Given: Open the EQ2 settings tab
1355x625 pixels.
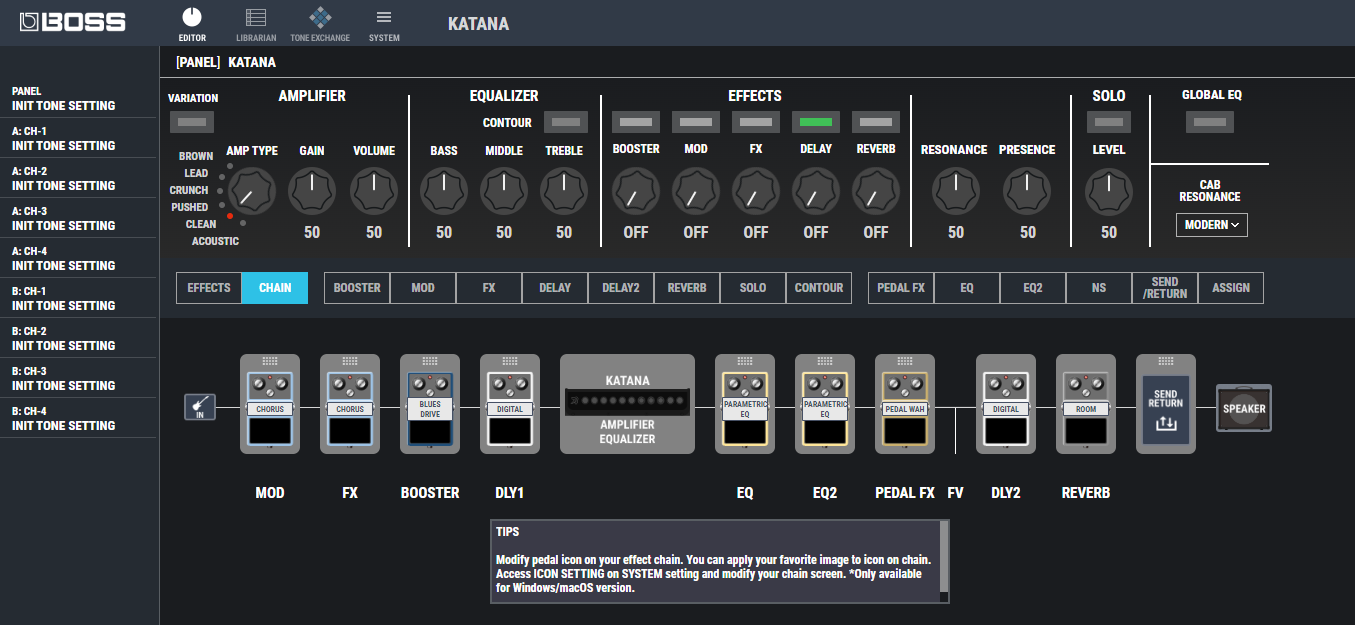Looking at the screenshot, I should click(x=1033, y=288).
